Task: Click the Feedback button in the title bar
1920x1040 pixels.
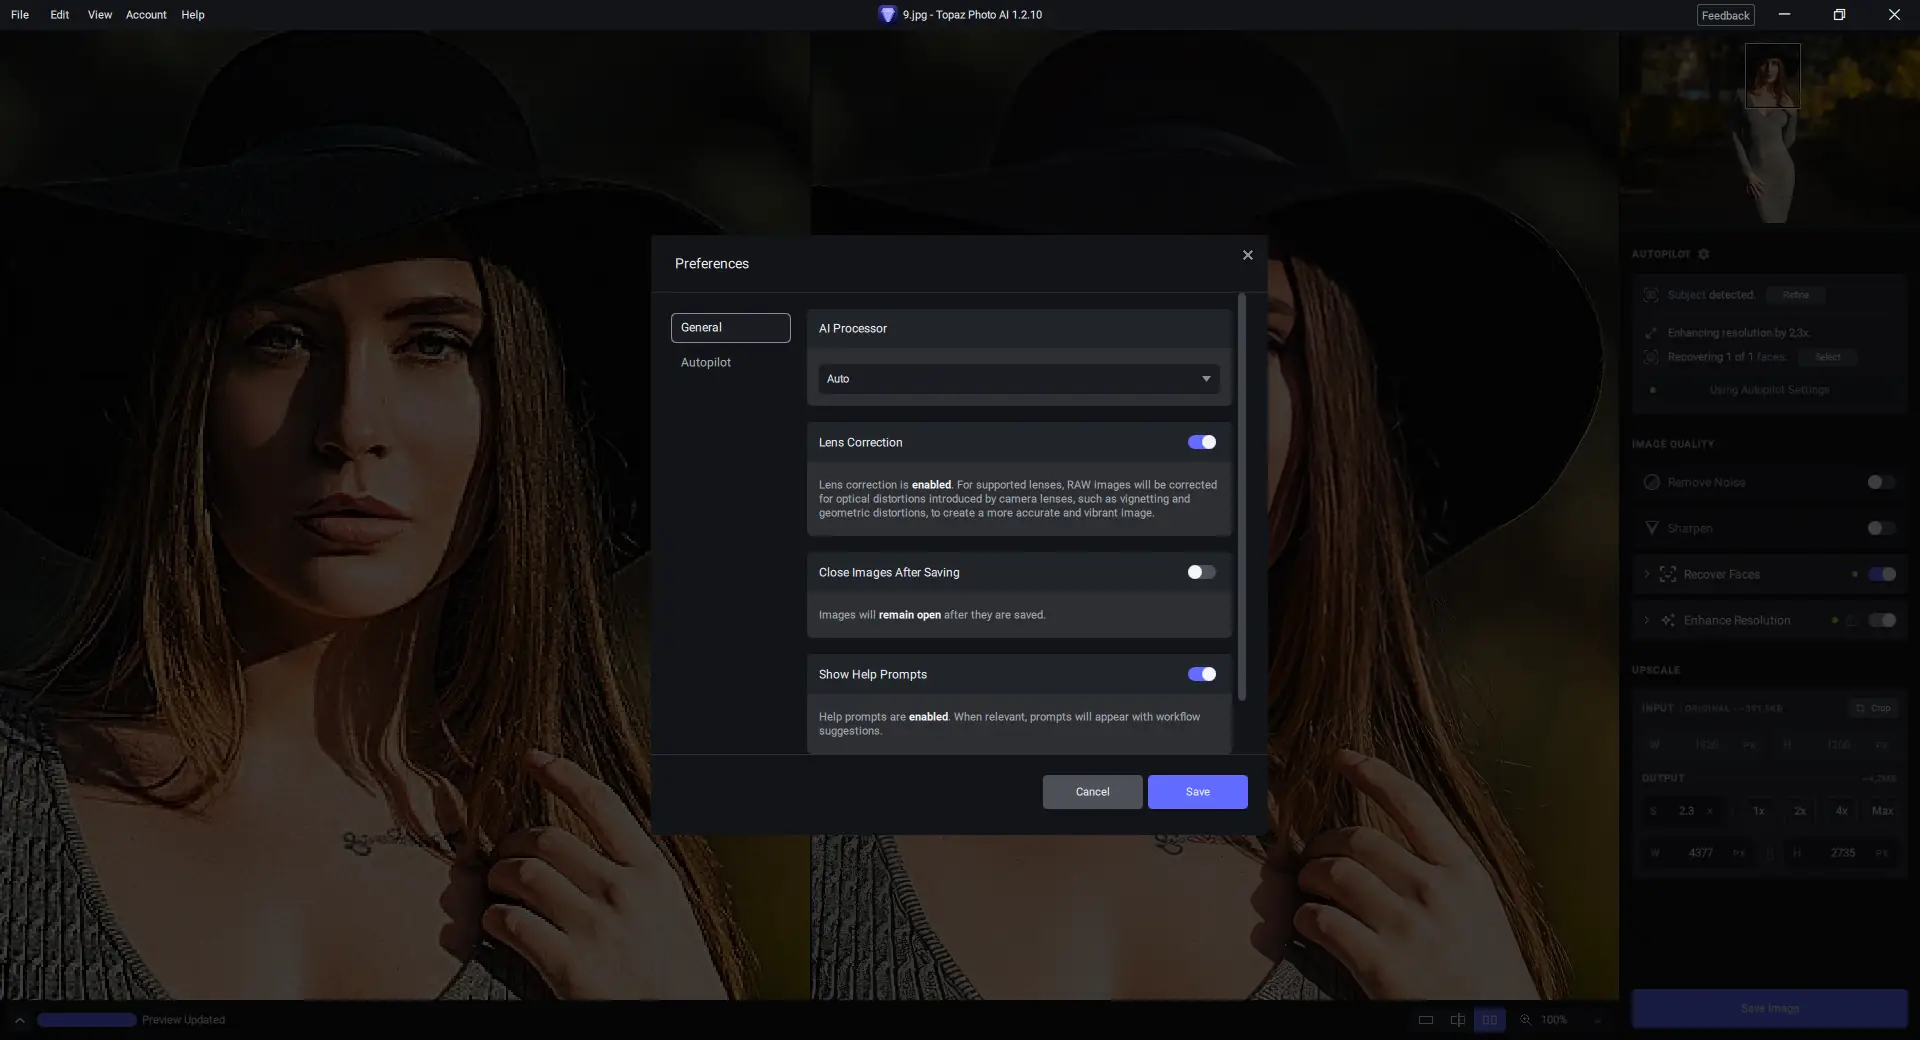Action: click(x=1725, y=15)
